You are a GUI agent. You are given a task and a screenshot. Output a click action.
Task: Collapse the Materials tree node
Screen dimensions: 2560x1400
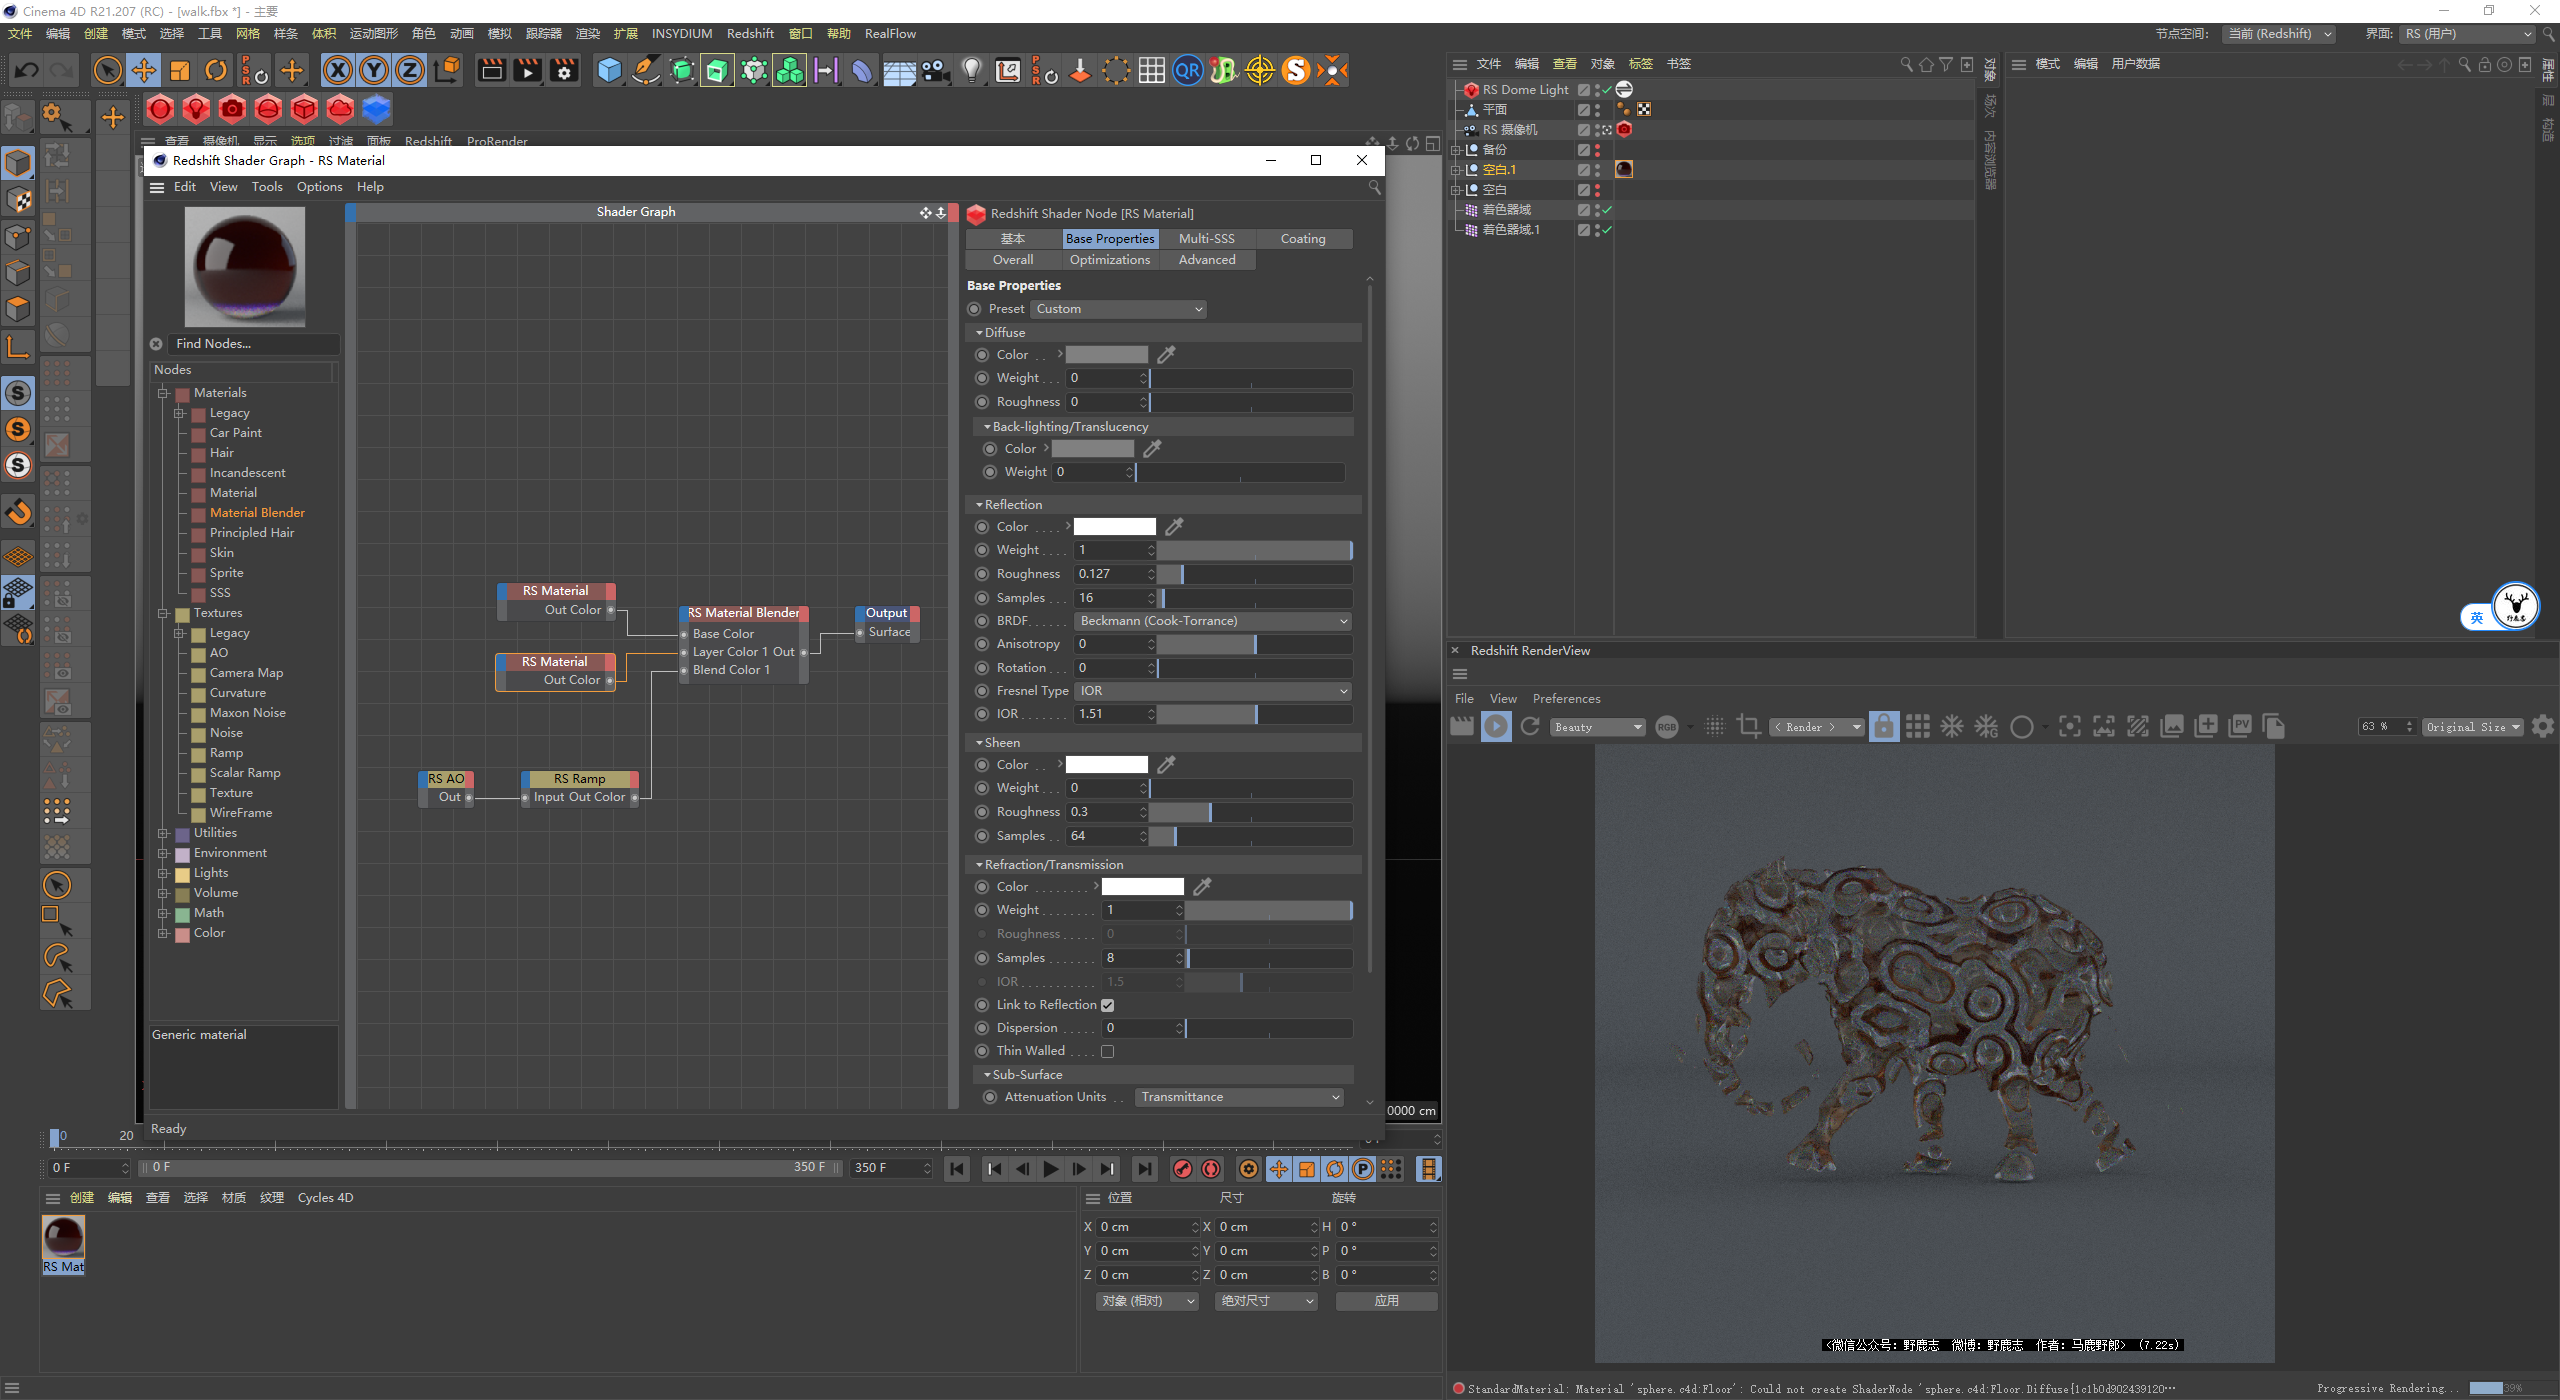tap(163, 393)
